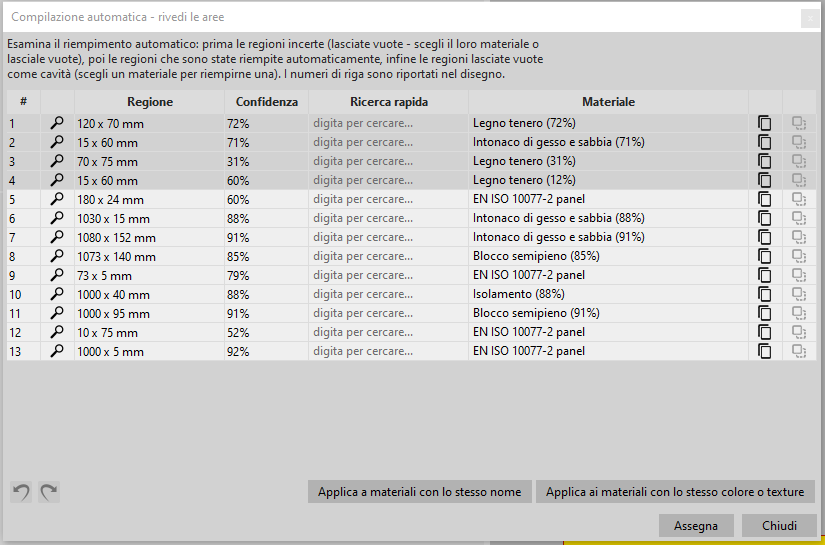825x545 pixels.
Task: Undo the last change
Action: click(21, 492)
